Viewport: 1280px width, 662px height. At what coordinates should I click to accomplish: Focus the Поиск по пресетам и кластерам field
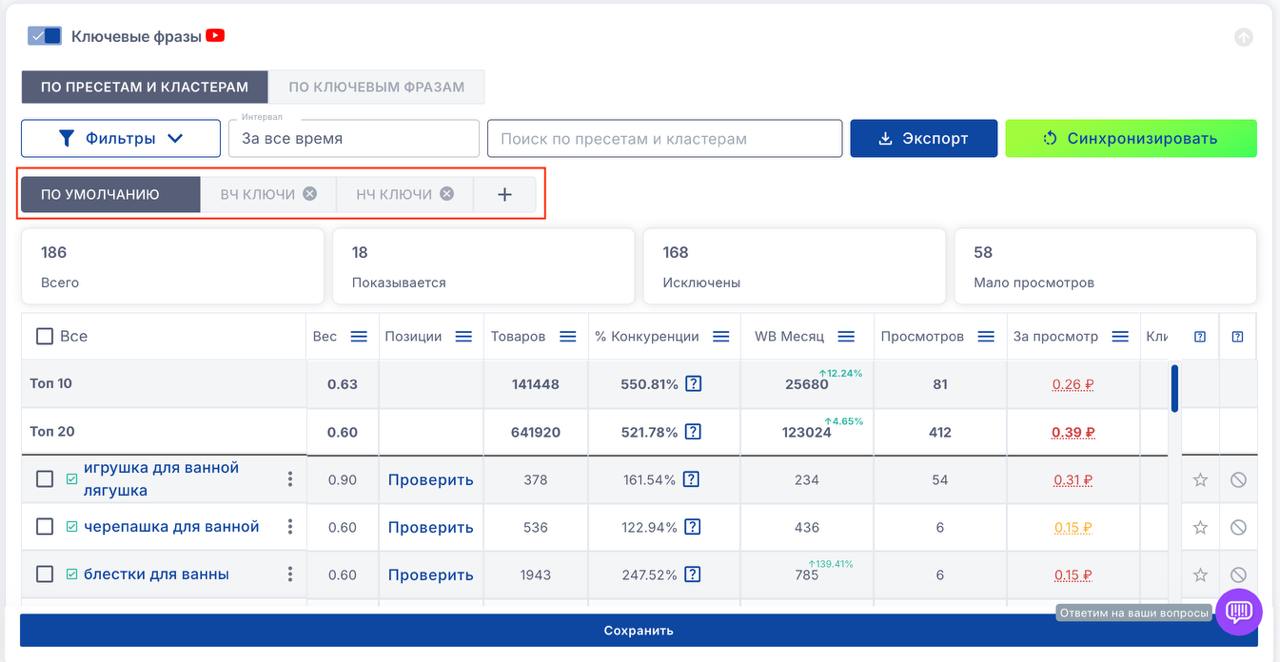click(x=664, y=139)
